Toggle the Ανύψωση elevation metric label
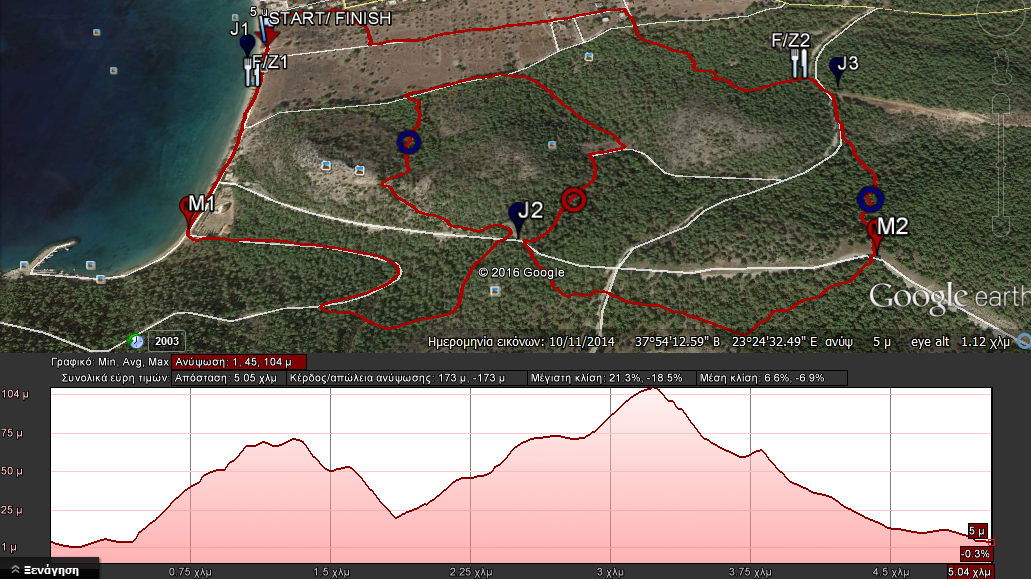1031x579 pixels. (x=239, y=362)
